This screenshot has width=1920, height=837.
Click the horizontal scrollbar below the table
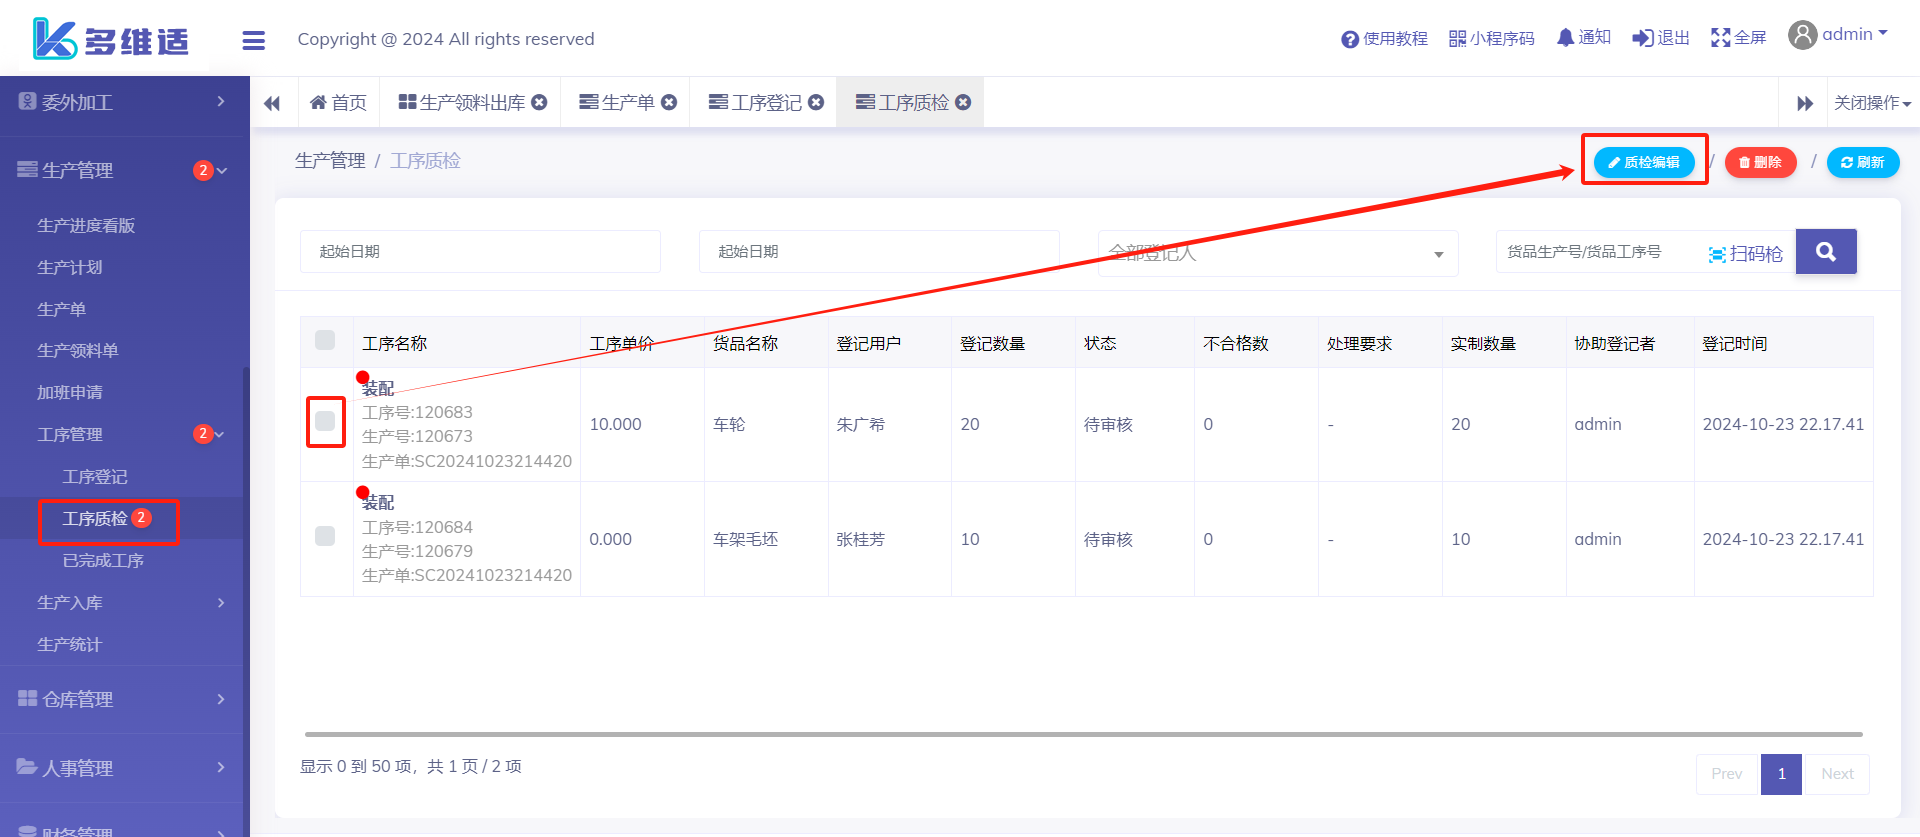click(1083, 734)
